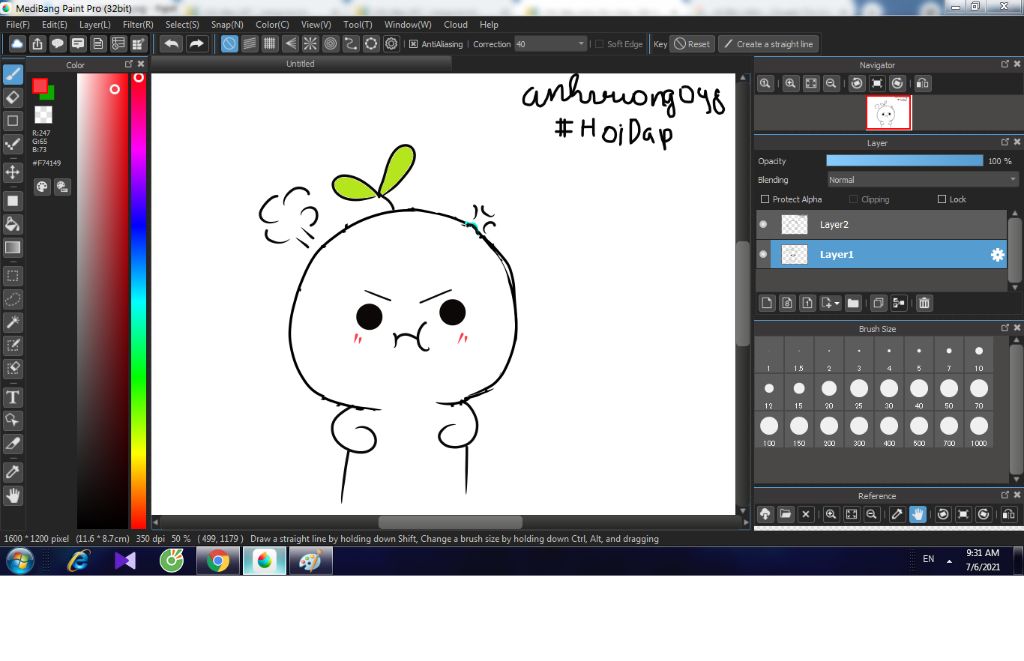This screenshot has width=1024, height=661.
Task: Delete layer with the trash icon
Action: point(924,303)
